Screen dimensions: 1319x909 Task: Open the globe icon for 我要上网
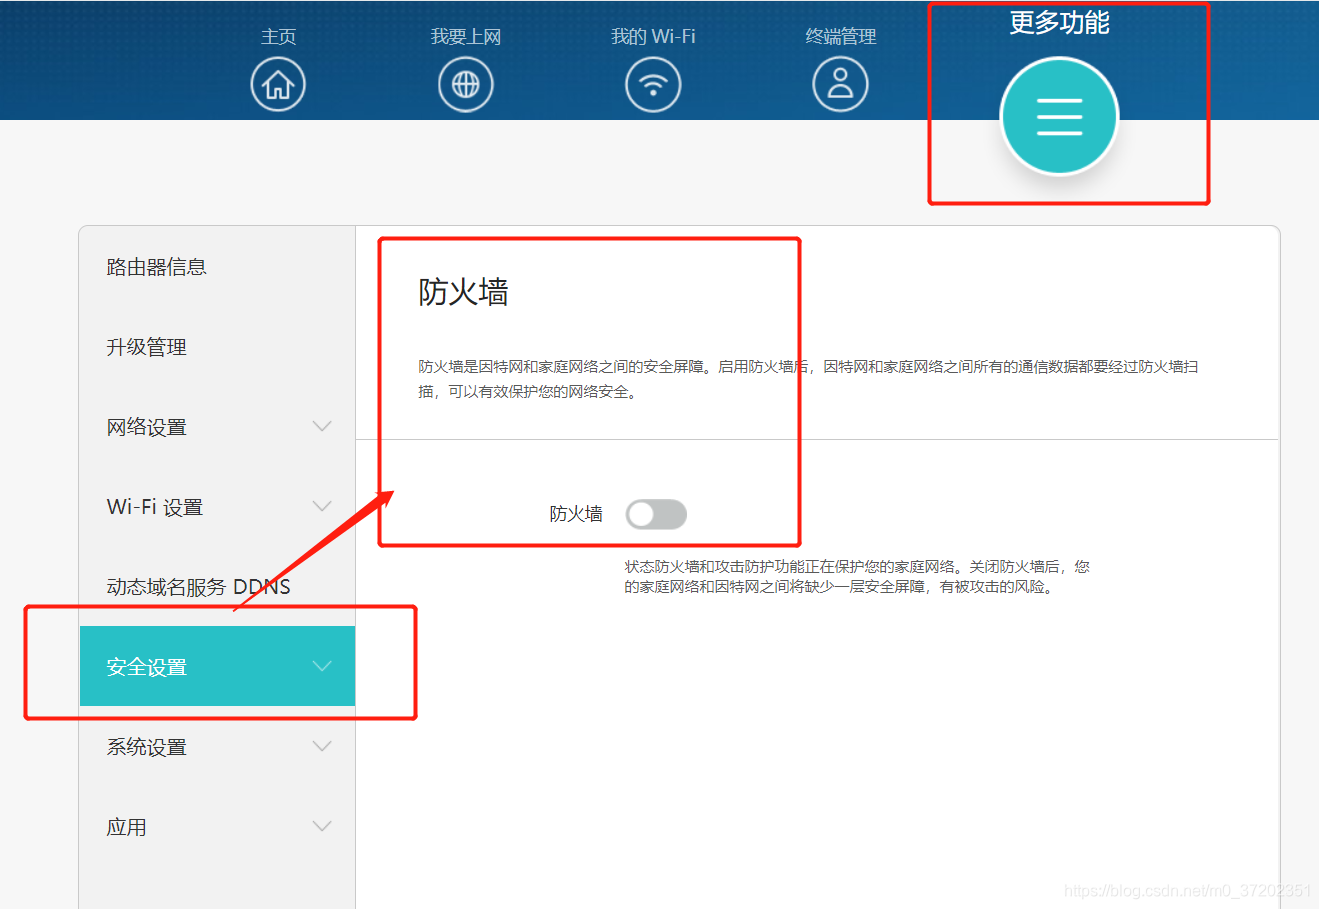coord(466,85)
